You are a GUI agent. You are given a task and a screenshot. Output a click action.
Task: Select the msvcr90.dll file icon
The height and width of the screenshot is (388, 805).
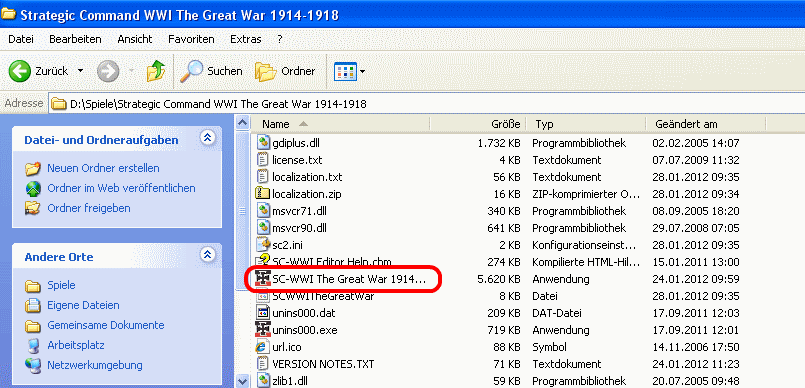[263, 227]
